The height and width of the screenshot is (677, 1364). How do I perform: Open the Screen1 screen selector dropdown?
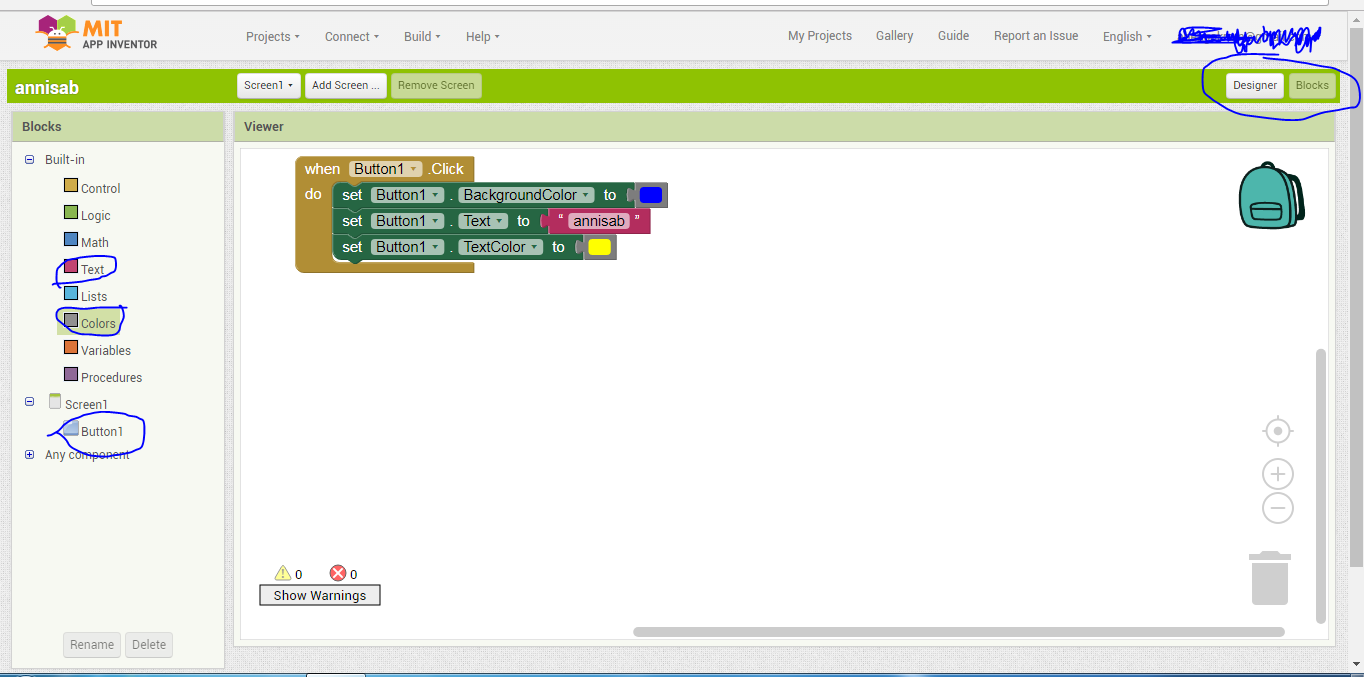point(268,85)
